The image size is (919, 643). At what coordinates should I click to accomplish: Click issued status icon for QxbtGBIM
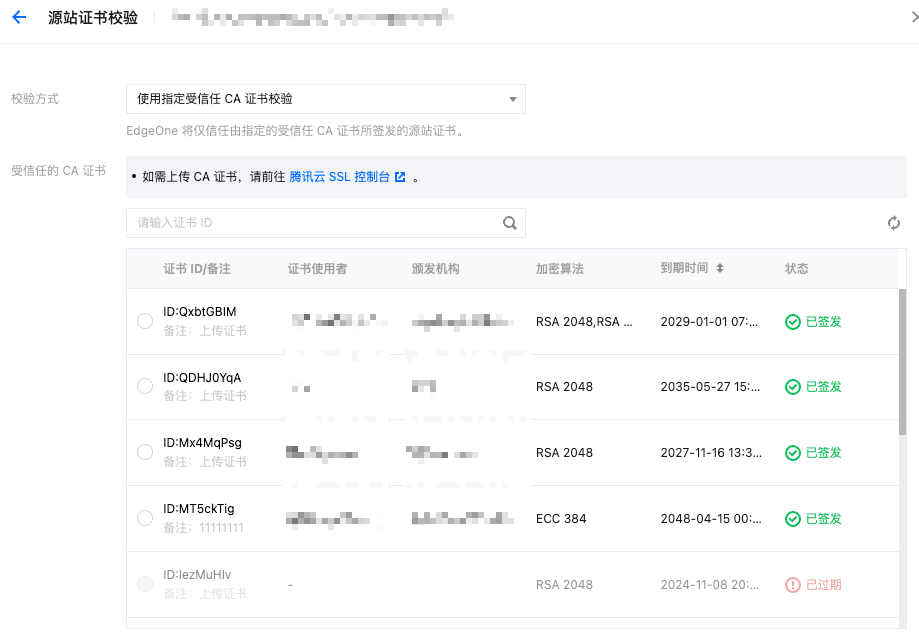(793, 322)
